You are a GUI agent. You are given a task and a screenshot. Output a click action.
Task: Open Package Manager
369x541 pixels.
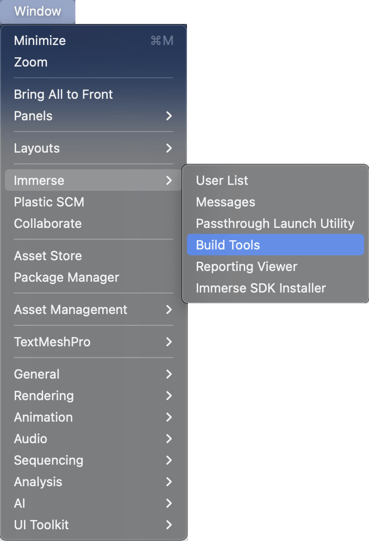[93, 277]
